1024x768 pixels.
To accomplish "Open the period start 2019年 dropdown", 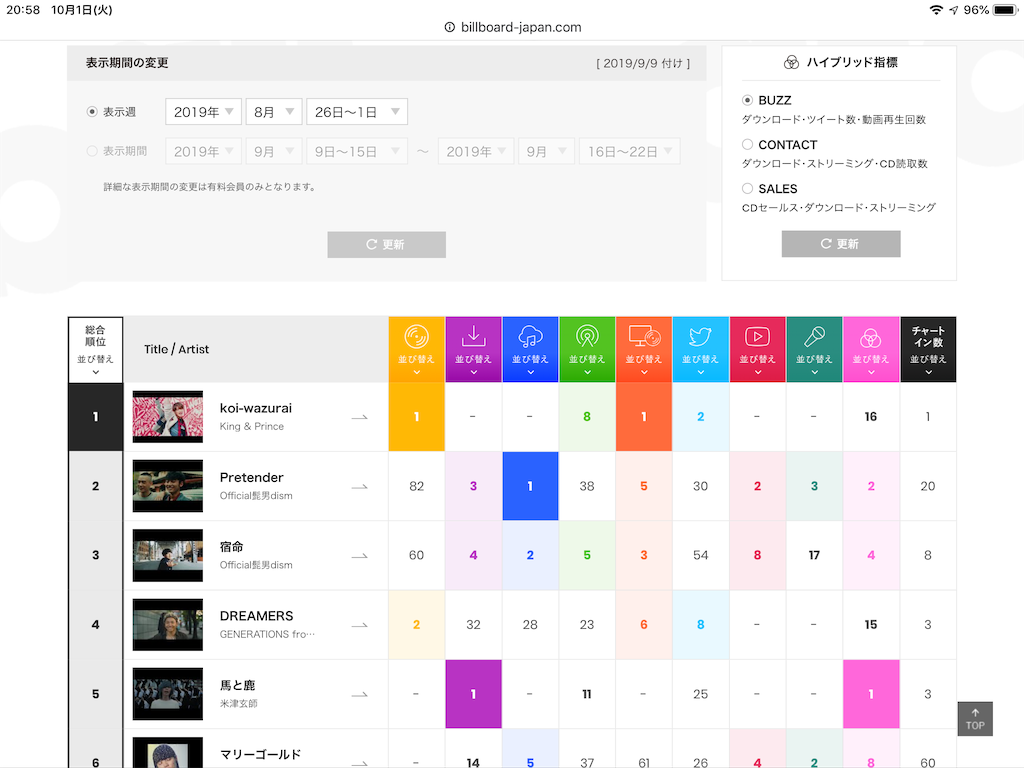I will (x=203, y=151).
